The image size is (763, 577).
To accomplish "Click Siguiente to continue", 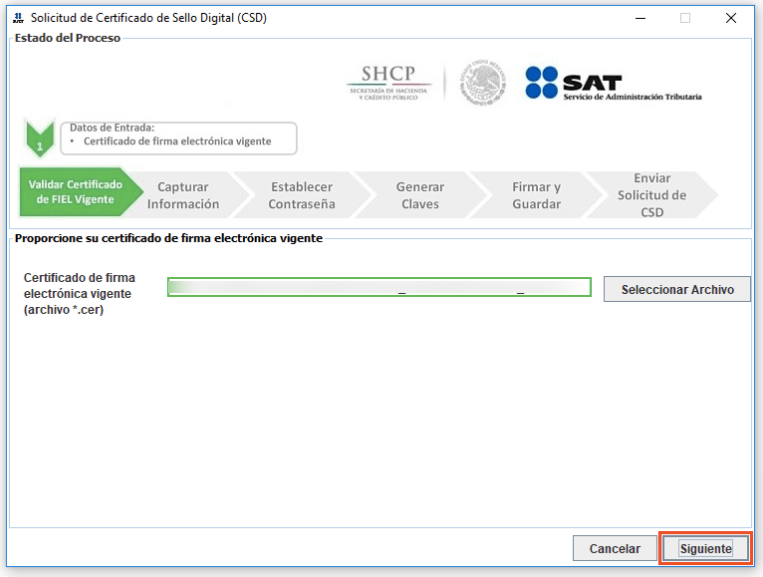I will [706, 548].
